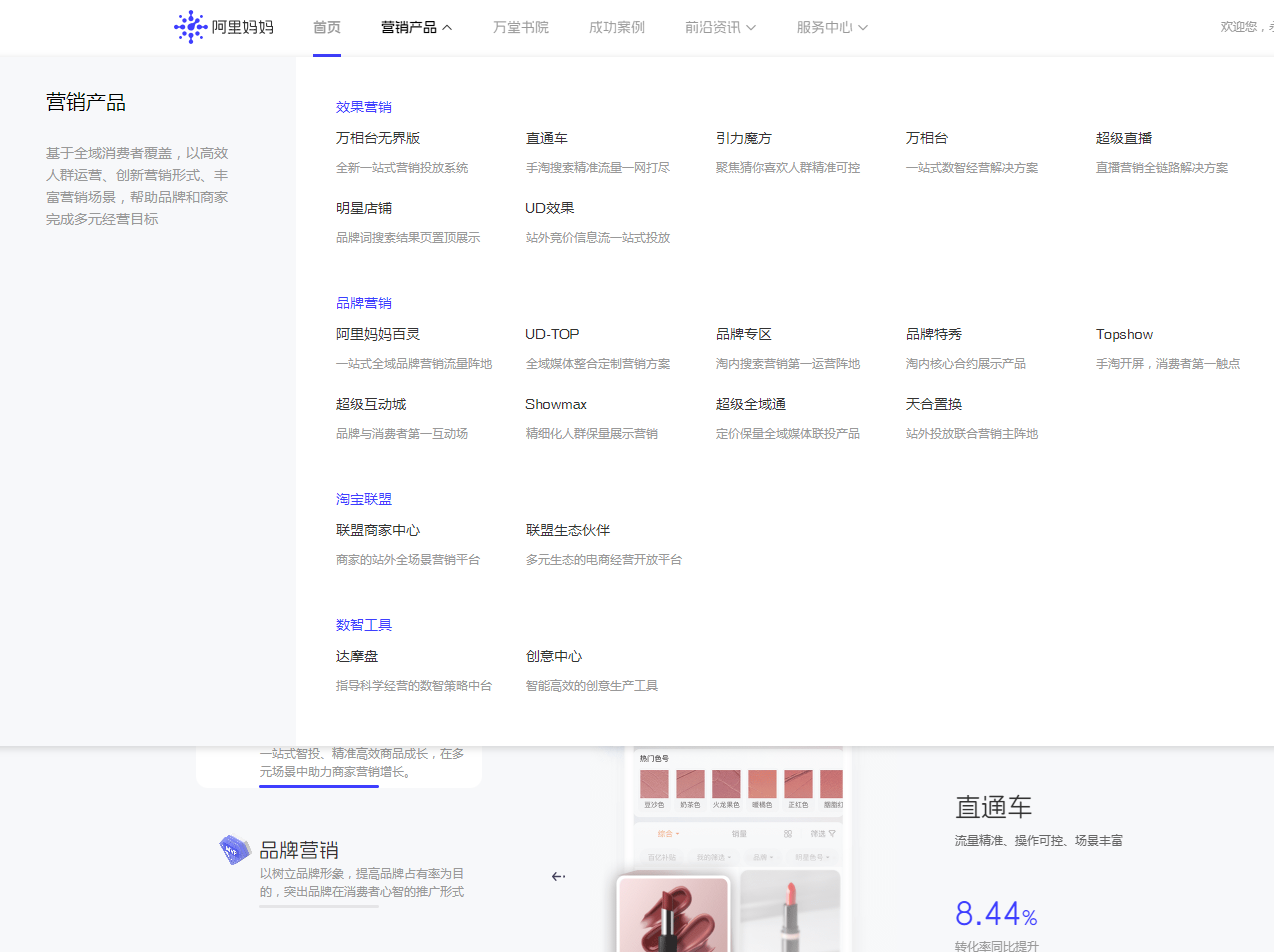Open the 万堂书院 menu item
This screenshot has height=952, width=1274.
pyautogui.click(x=520, y=27)
